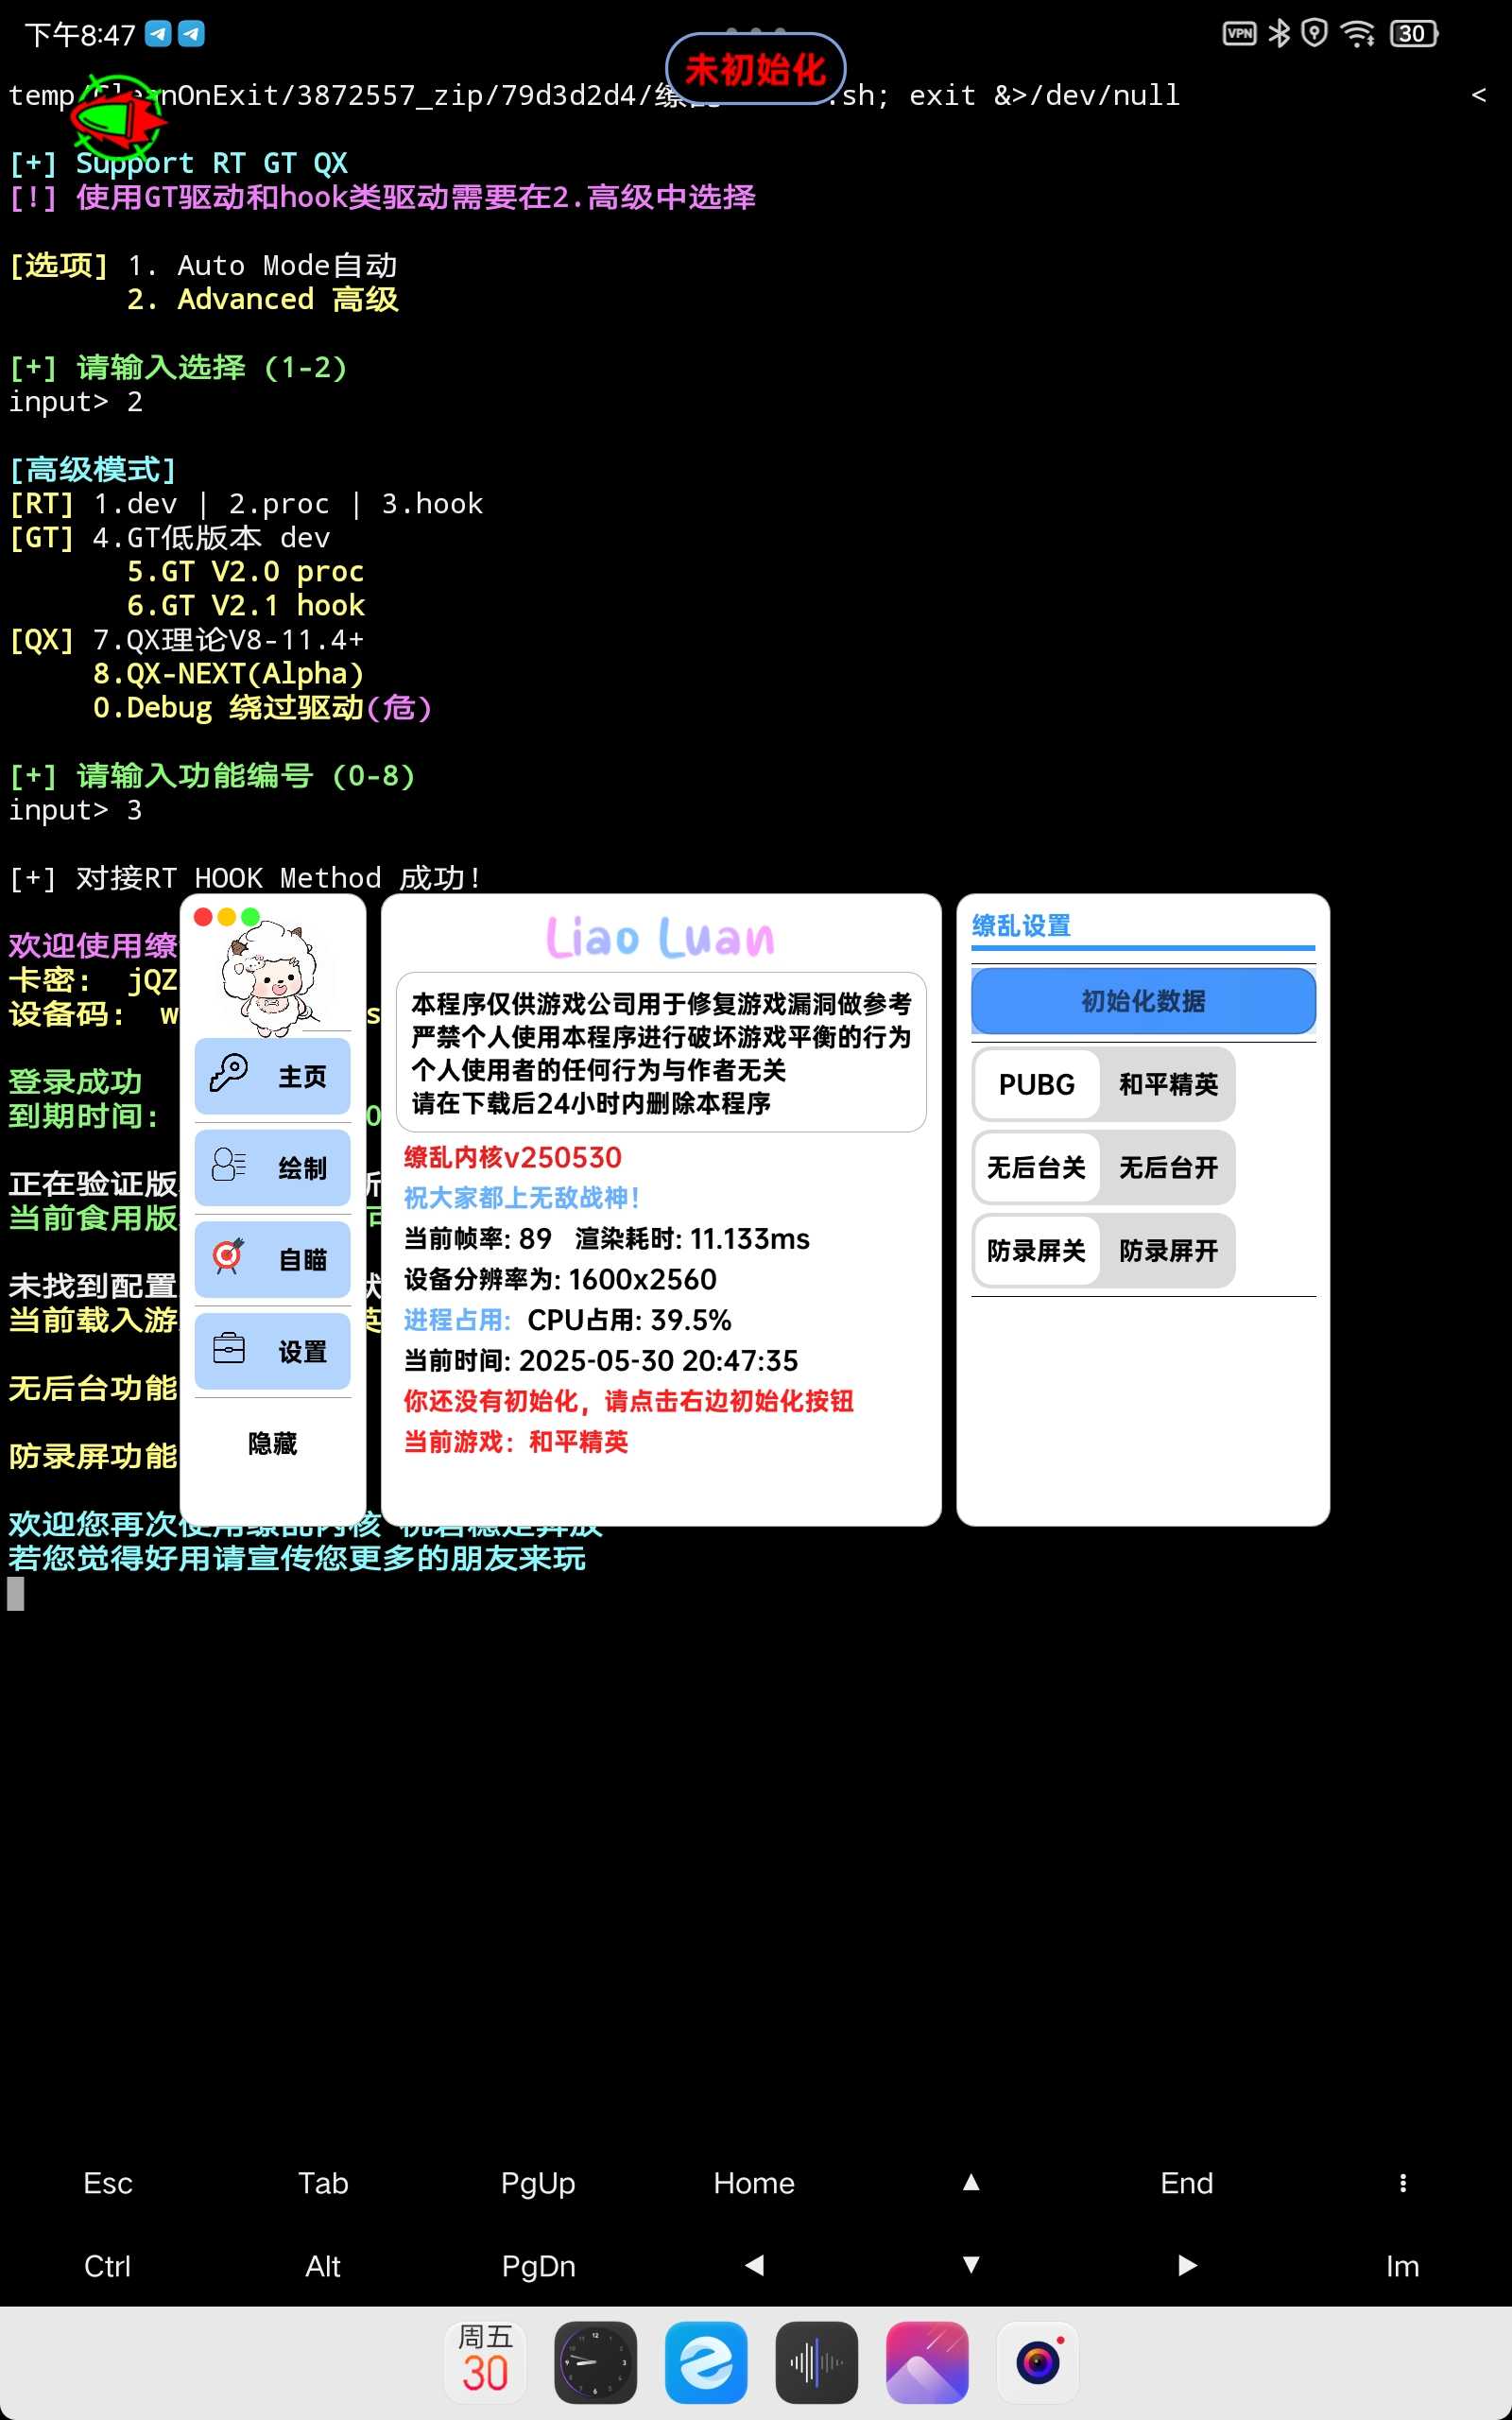Image resolution: width=1512 pixels, height=2420 pixels.
Task: Tap the floating rocket icon overlay
Action: pos(117,118)
